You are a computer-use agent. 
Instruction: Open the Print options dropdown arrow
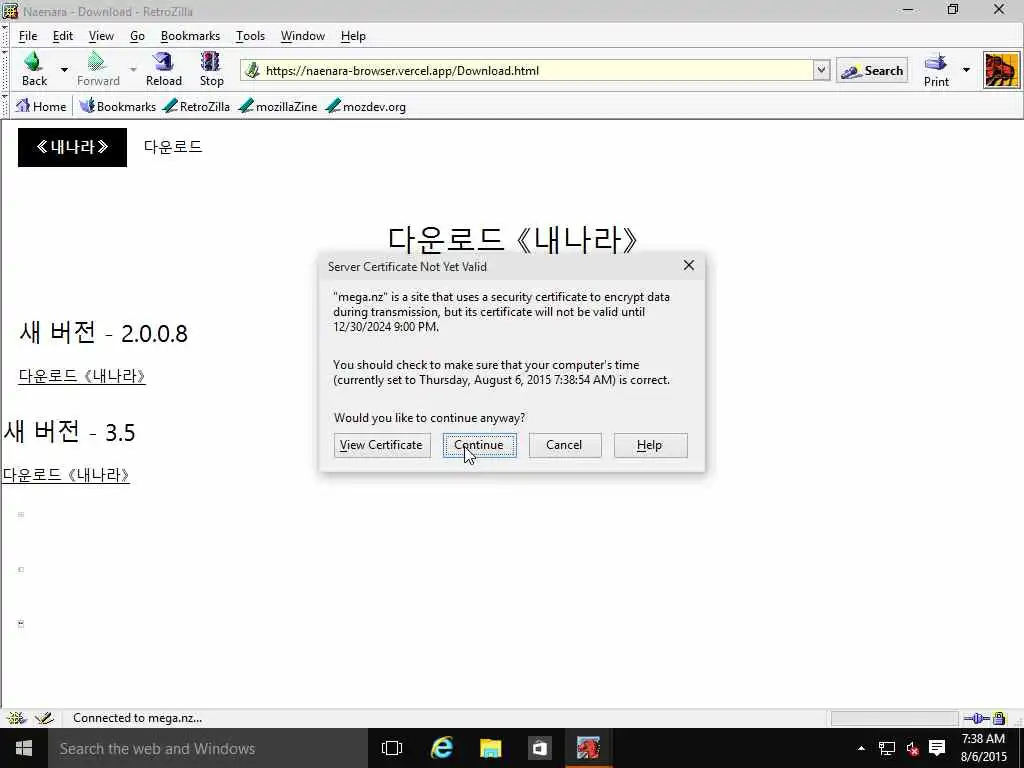click(966, 70)
